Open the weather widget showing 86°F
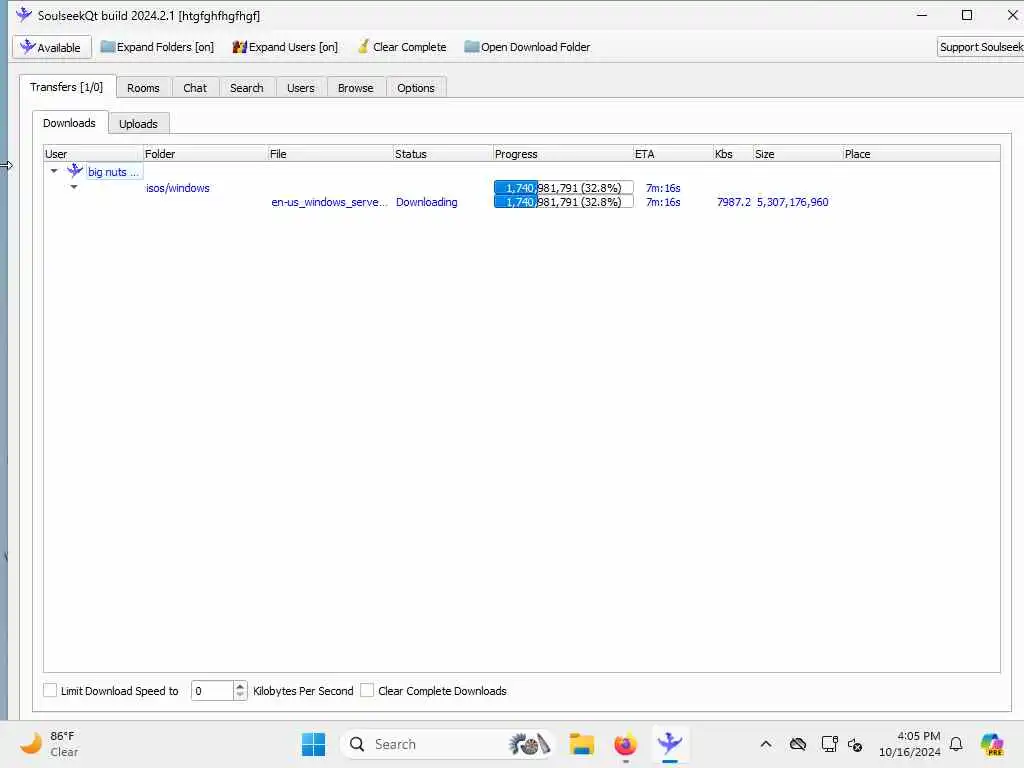 point(49,744)
